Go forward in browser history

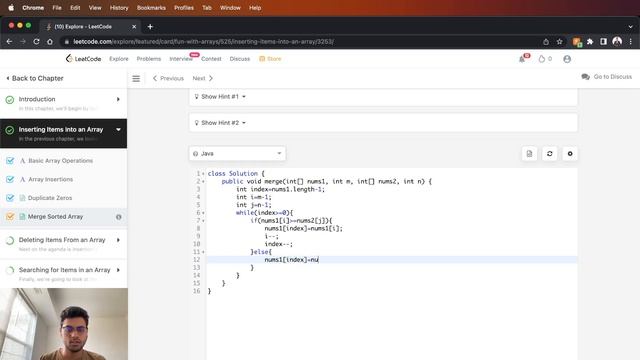pyautogui.click(x=23, y=42)
